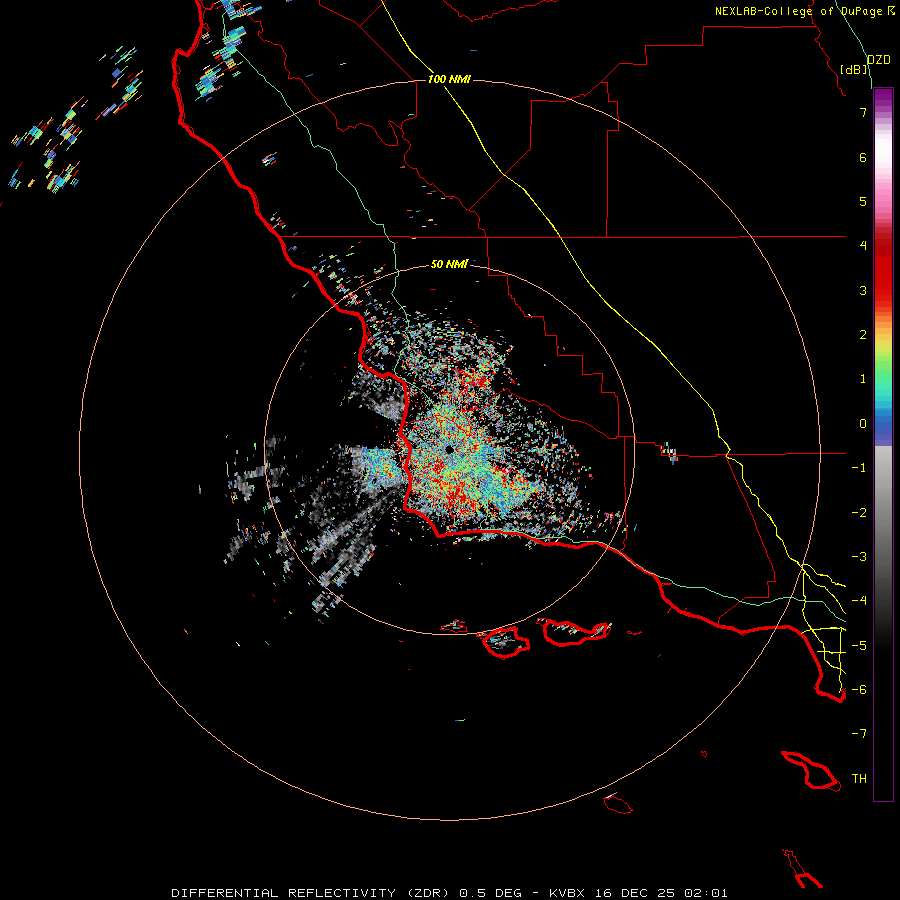Click the "-2" value on the color scale
The height and width of the screenshot is (900, 900).
pos(859,513)
